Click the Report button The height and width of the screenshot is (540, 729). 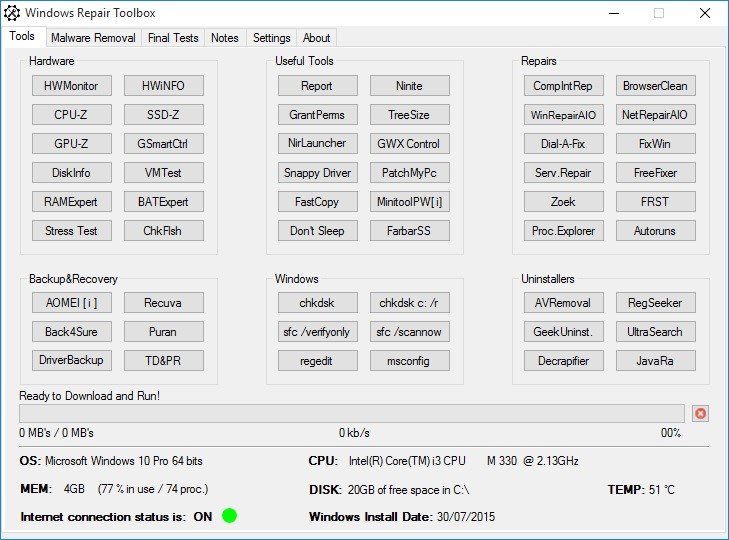tap(318, 86)
